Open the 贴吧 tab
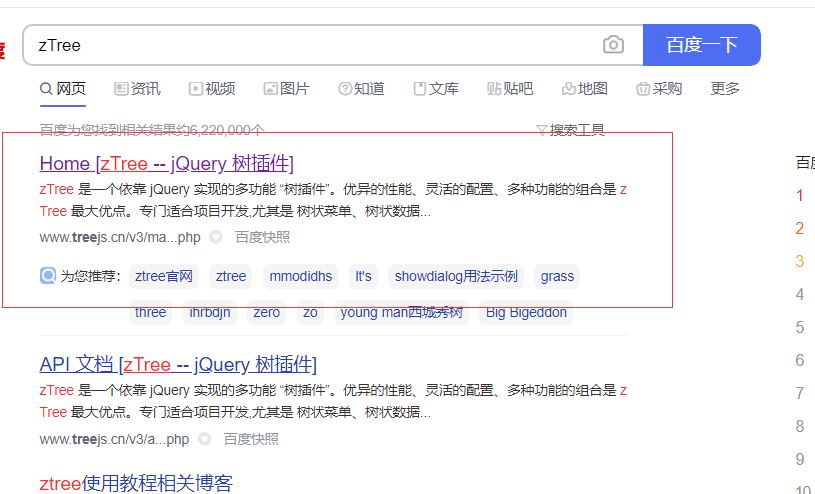 (510, 89)
